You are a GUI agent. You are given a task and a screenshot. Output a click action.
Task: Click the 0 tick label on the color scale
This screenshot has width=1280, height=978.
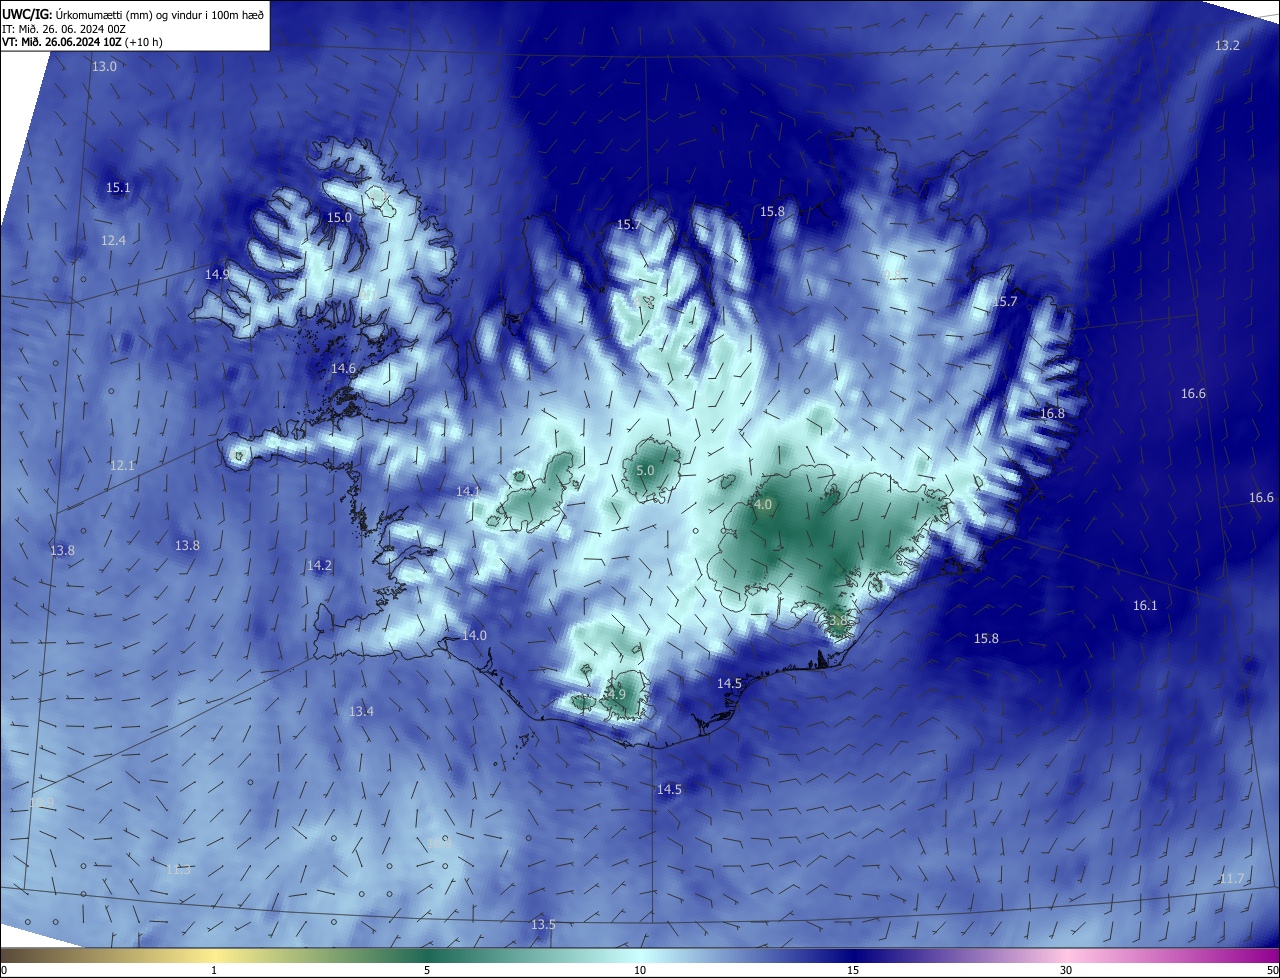point(4,970)
